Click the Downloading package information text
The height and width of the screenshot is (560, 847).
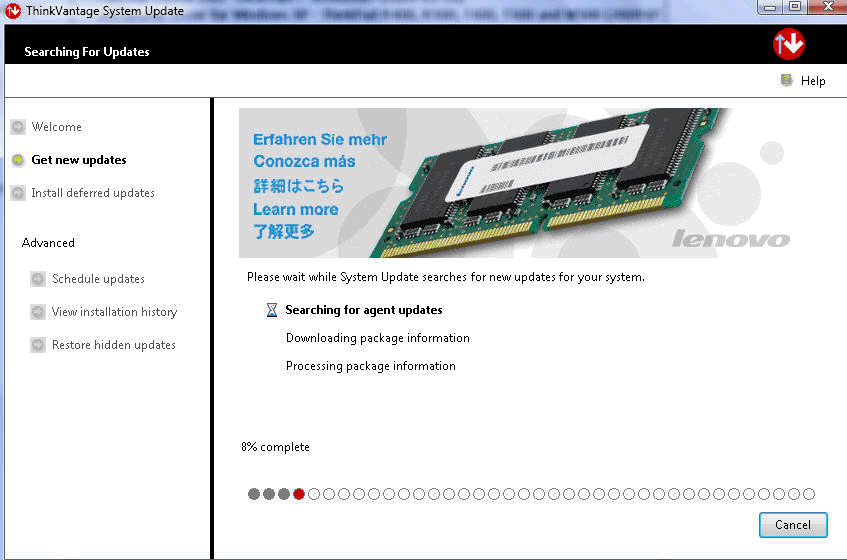(x=378, y=338)
